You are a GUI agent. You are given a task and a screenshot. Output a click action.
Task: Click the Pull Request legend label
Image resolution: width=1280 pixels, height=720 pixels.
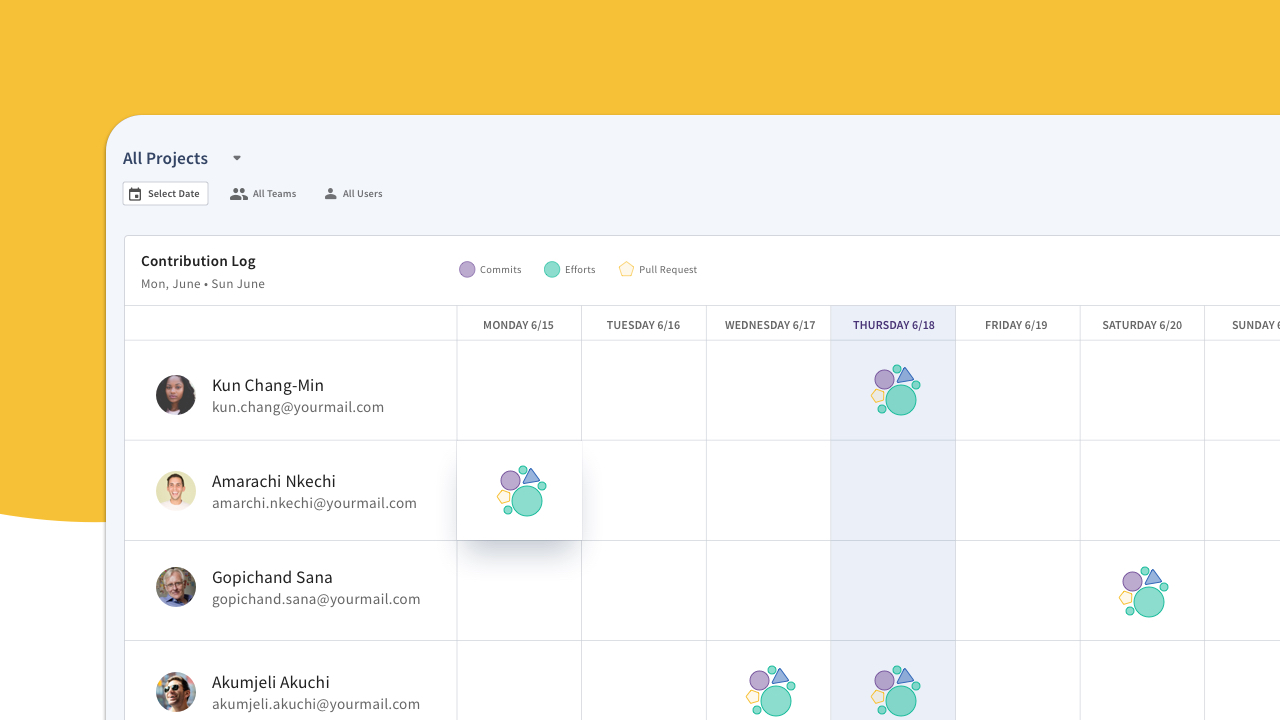coord(668,270)
